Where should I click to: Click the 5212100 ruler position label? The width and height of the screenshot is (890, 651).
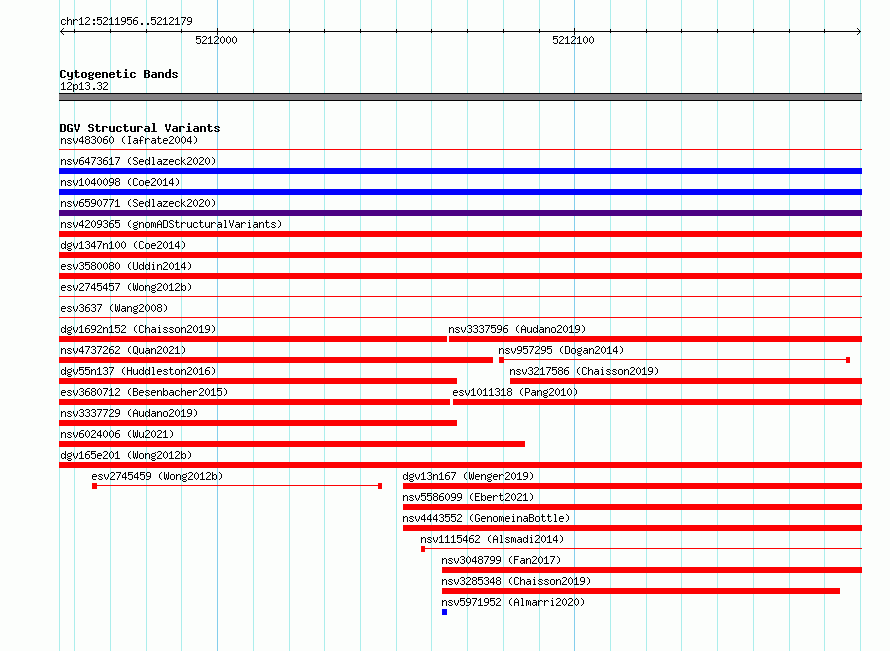[573, 40]
